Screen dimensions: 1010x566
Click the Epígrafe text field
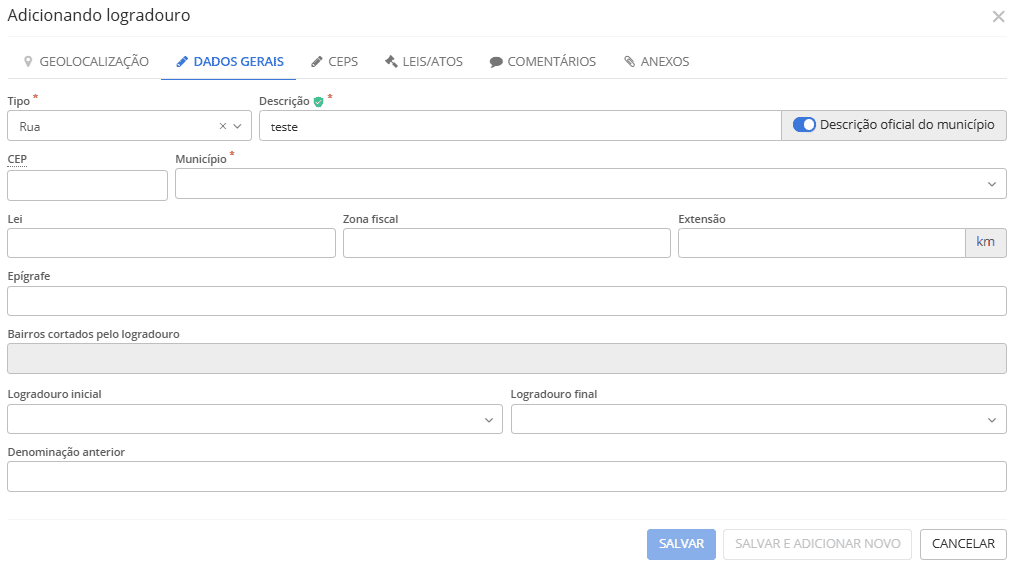pos(506,301)
